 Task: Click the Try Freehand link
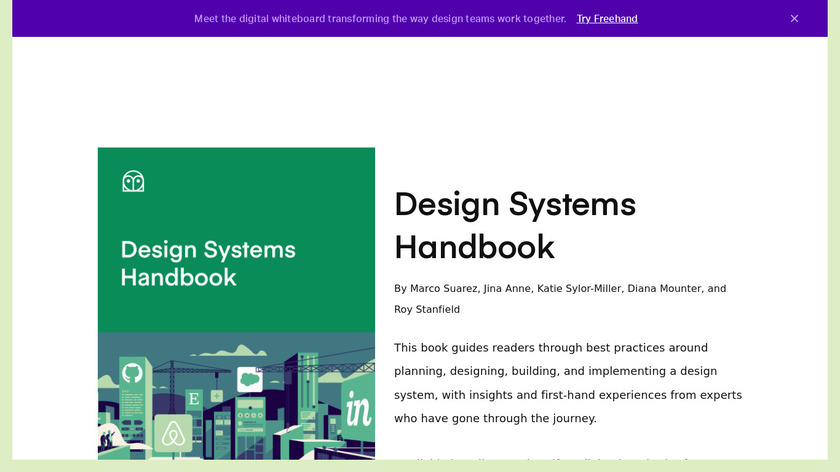coord(607,19)
